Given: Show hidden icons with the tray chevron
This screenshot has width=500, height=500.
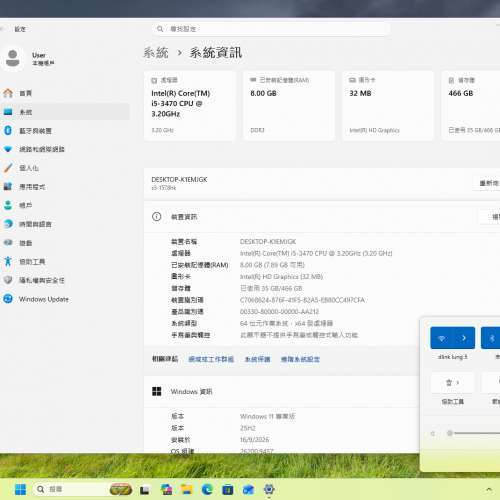Looking at the screenshot, I should pyautogui.click(x=489, y=489).
